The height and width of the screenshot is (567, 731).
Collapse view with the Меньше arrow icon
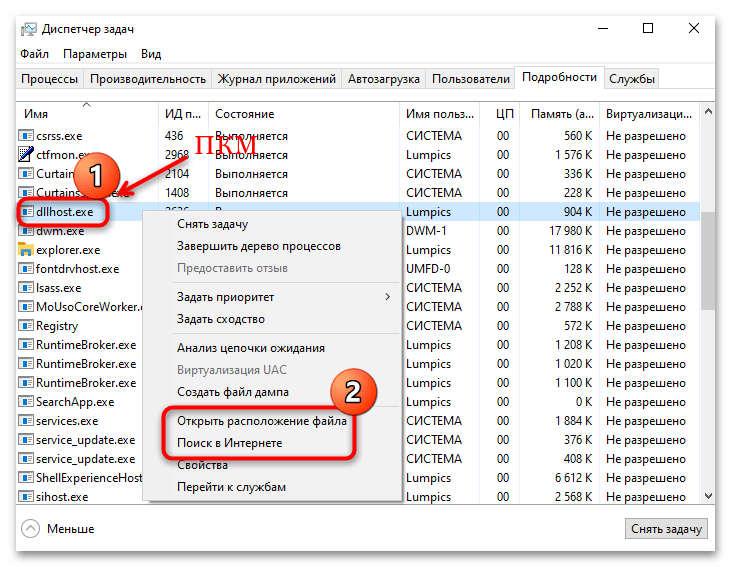point(30,529)
